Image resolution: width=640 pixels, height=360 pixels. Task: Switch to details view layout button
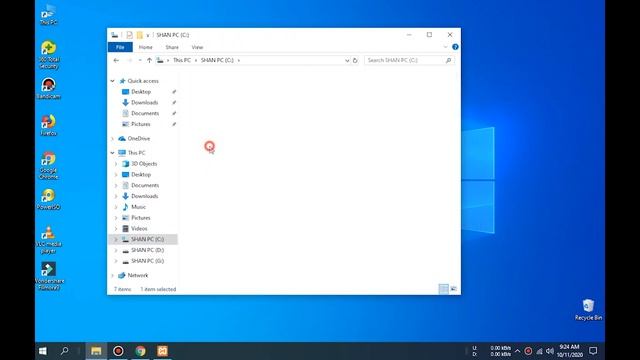444,289
